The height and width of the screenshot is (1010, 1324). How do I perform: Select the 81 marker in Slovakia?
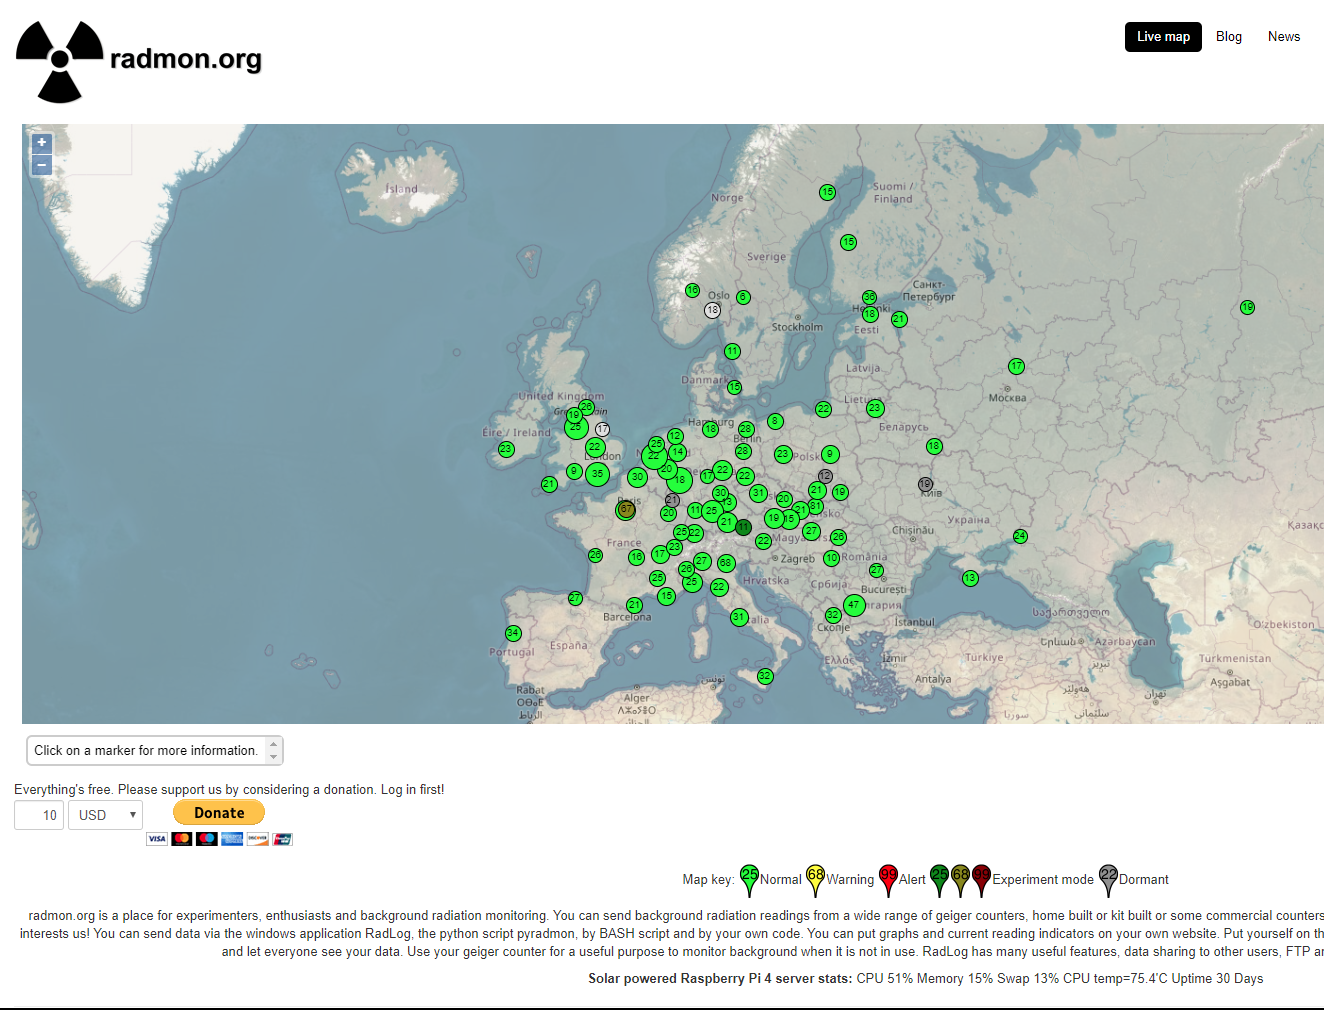coord(816,506)
